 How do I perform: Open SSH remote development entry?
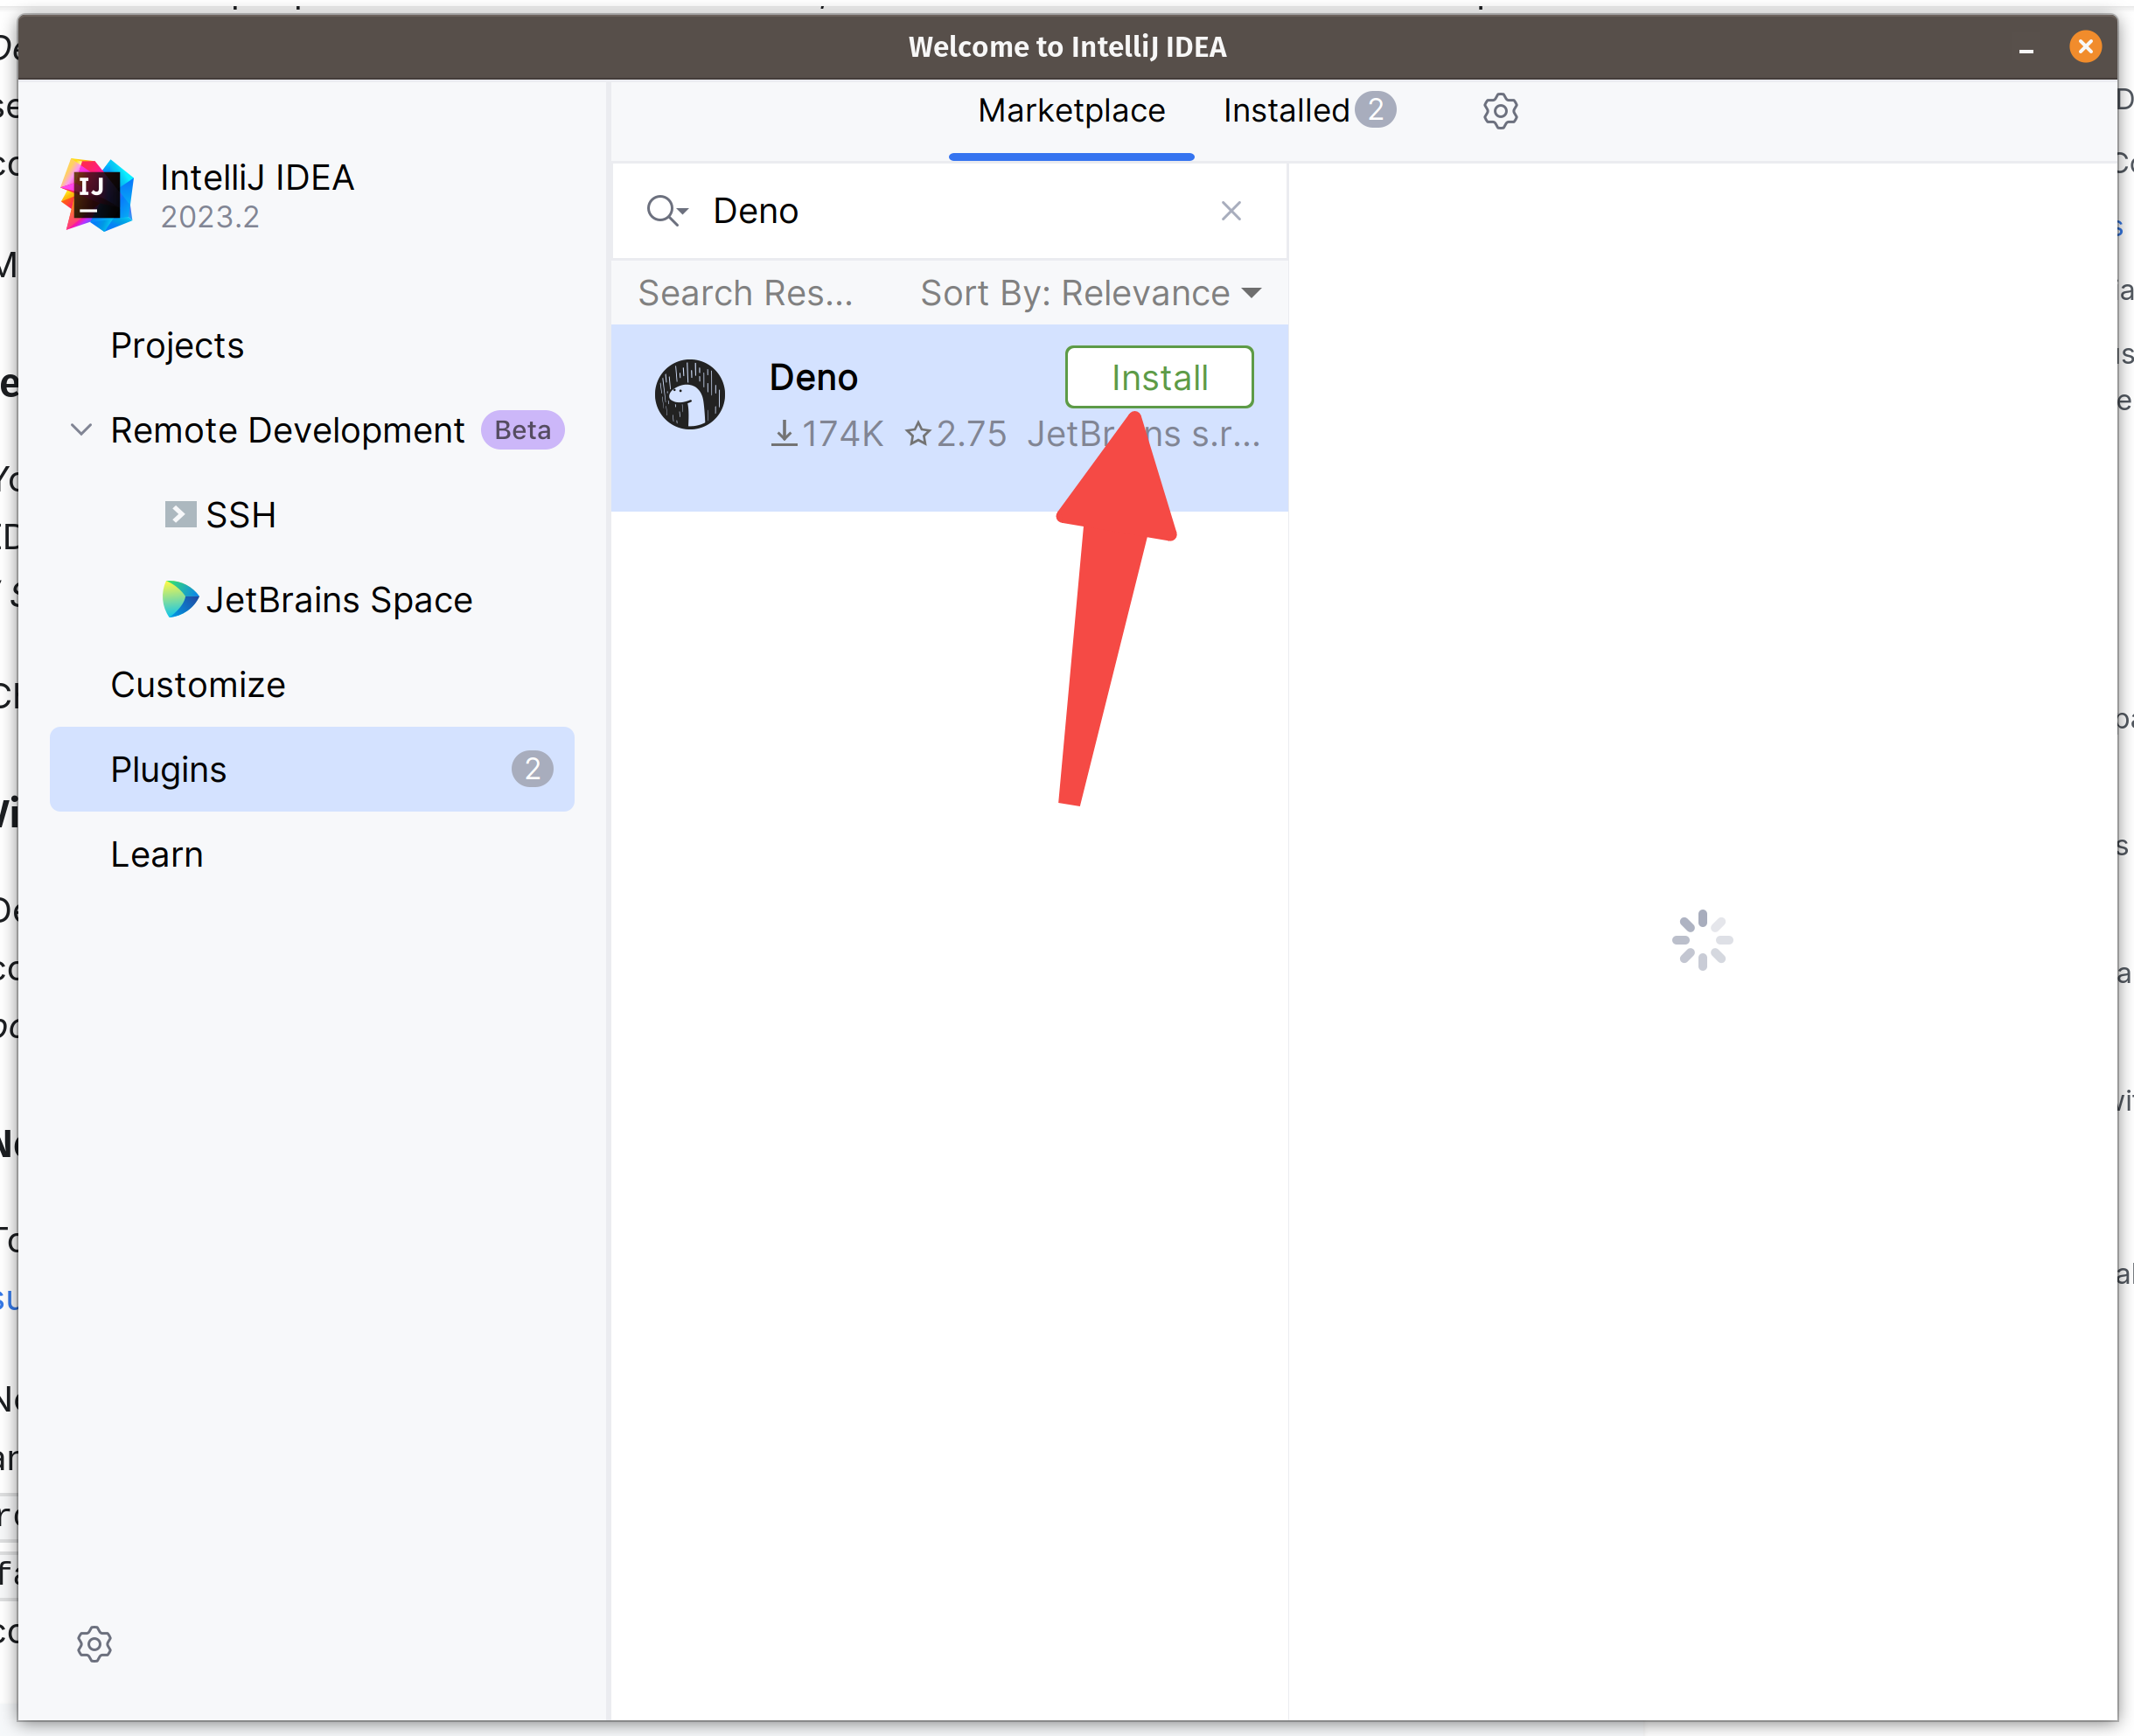click(220, 515)
